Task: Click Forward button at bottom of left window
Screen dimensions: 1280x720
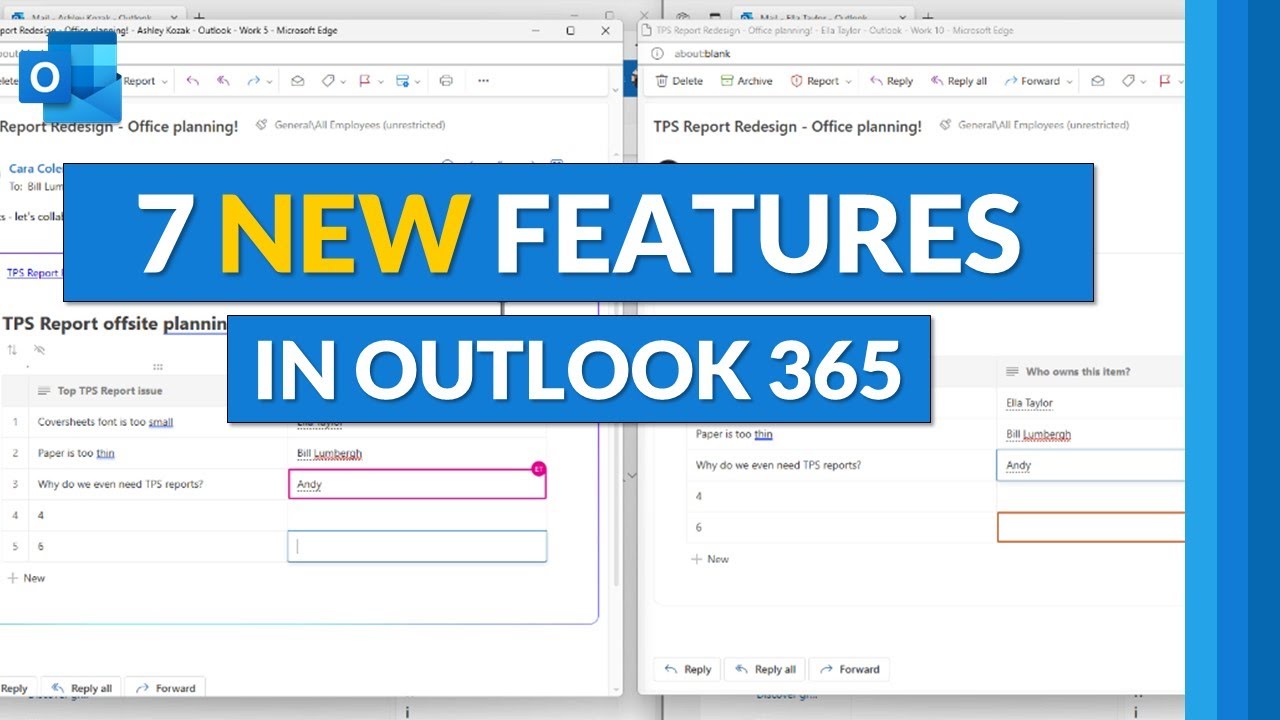Action: click(x=166, y=688)
